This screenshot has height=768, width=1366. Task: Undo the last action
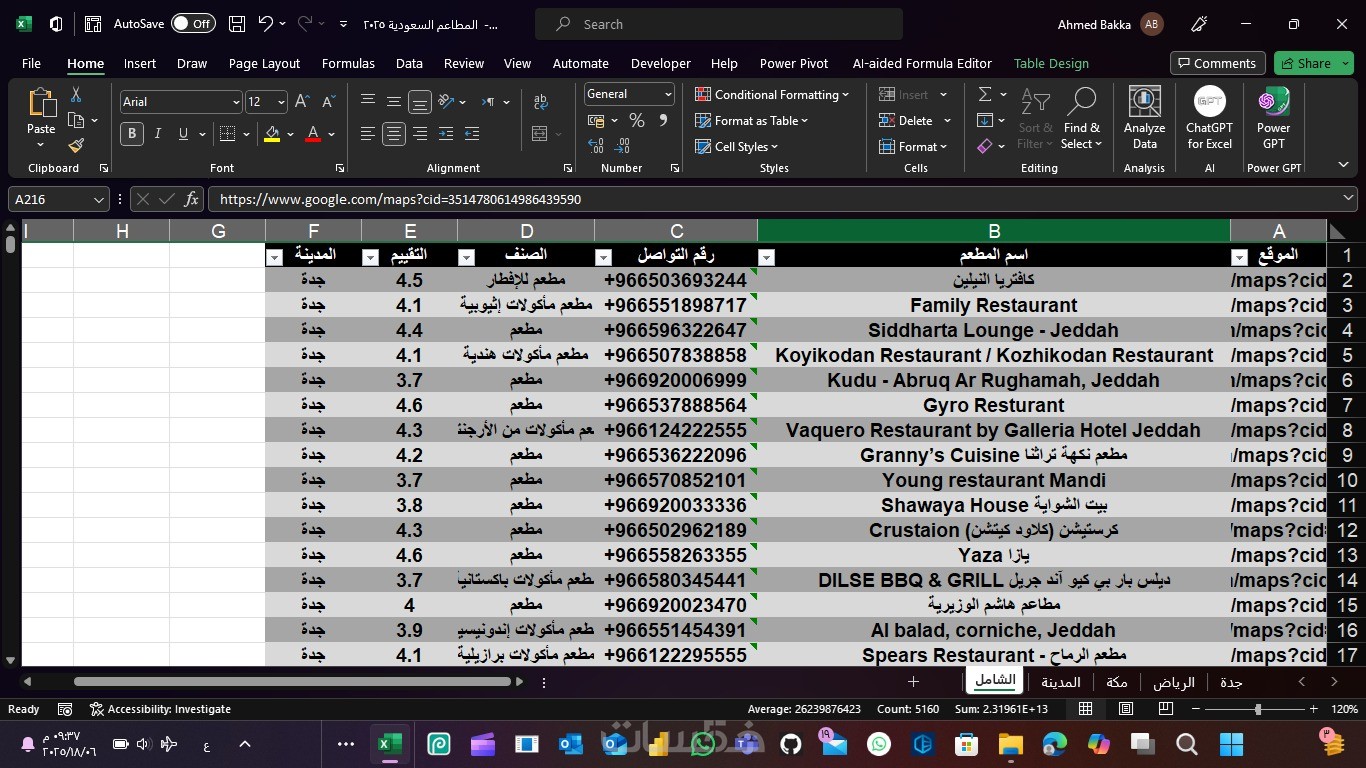pyautogui.click(x=265, y=24)
